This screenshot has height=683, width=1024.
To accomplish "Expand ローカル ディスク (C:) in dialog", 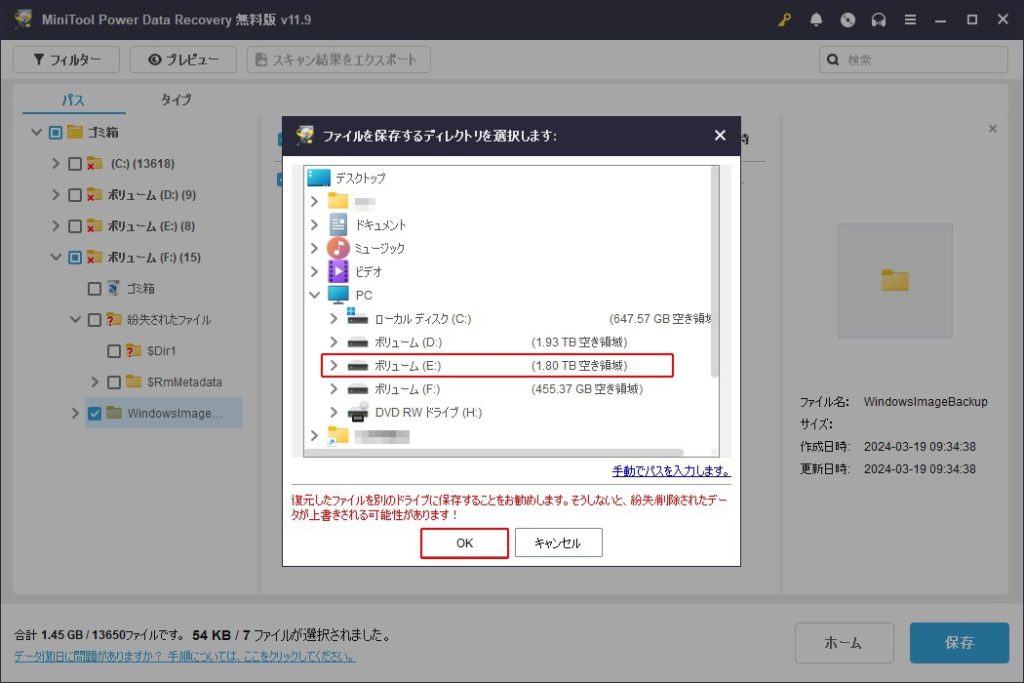I will click(x=334, y=319).
